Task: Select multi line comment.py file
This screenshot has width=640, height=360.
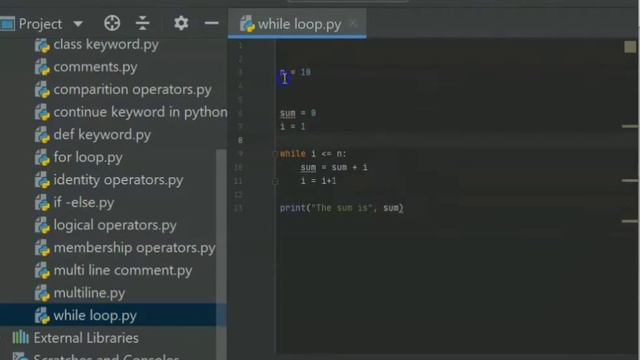Action: pyautogui.click(x=122, y=270)
